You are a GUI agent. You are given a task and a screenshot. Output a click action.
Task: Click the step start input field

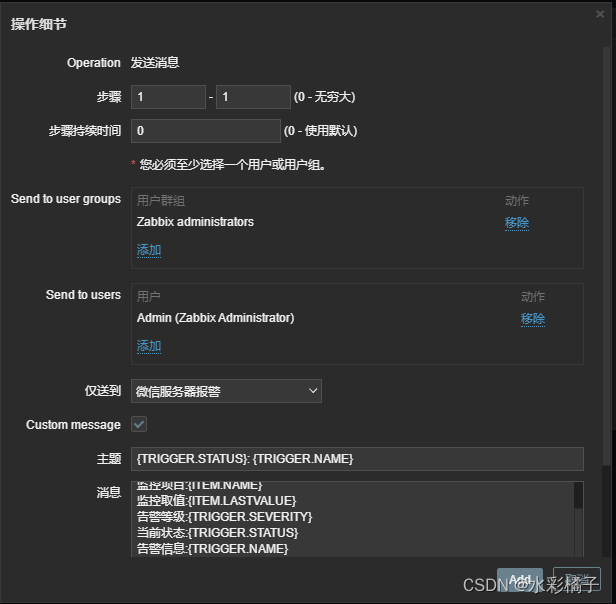point(168,97)
